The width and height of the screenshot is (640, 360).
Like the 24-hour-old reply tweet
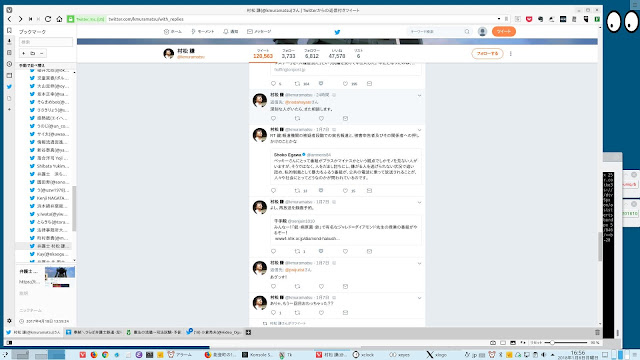coord(321,118)
